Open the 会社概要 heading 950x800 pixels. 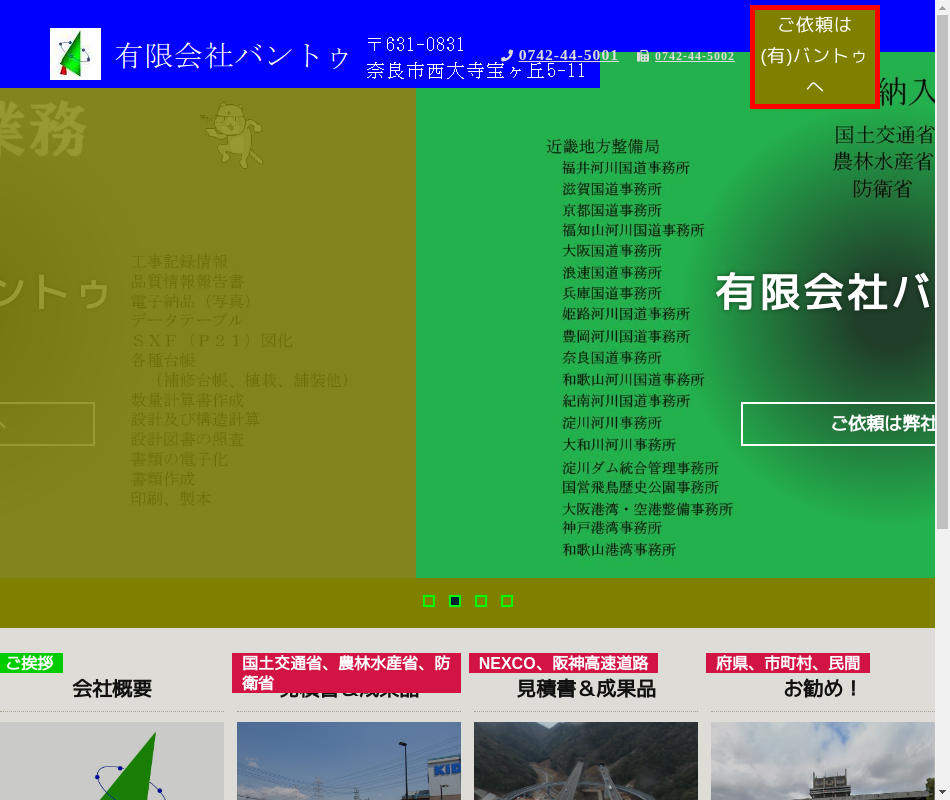(x=112, y=688)
